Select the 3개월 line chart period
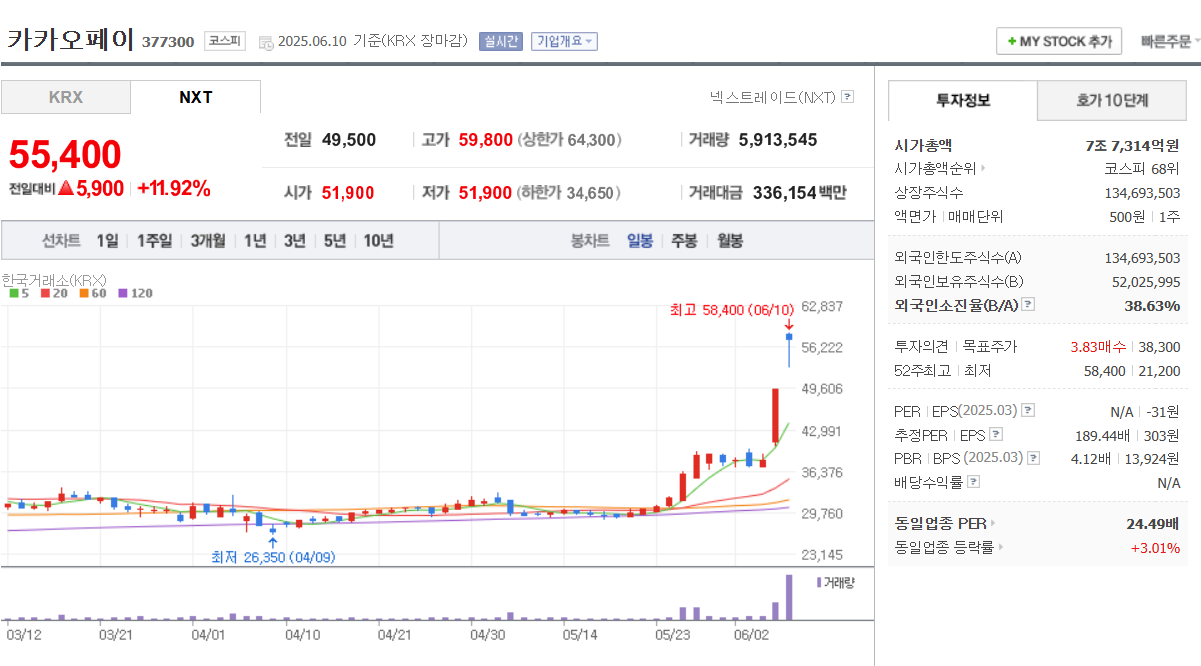This screenshot has height=666, width=1201. (207, 241)
